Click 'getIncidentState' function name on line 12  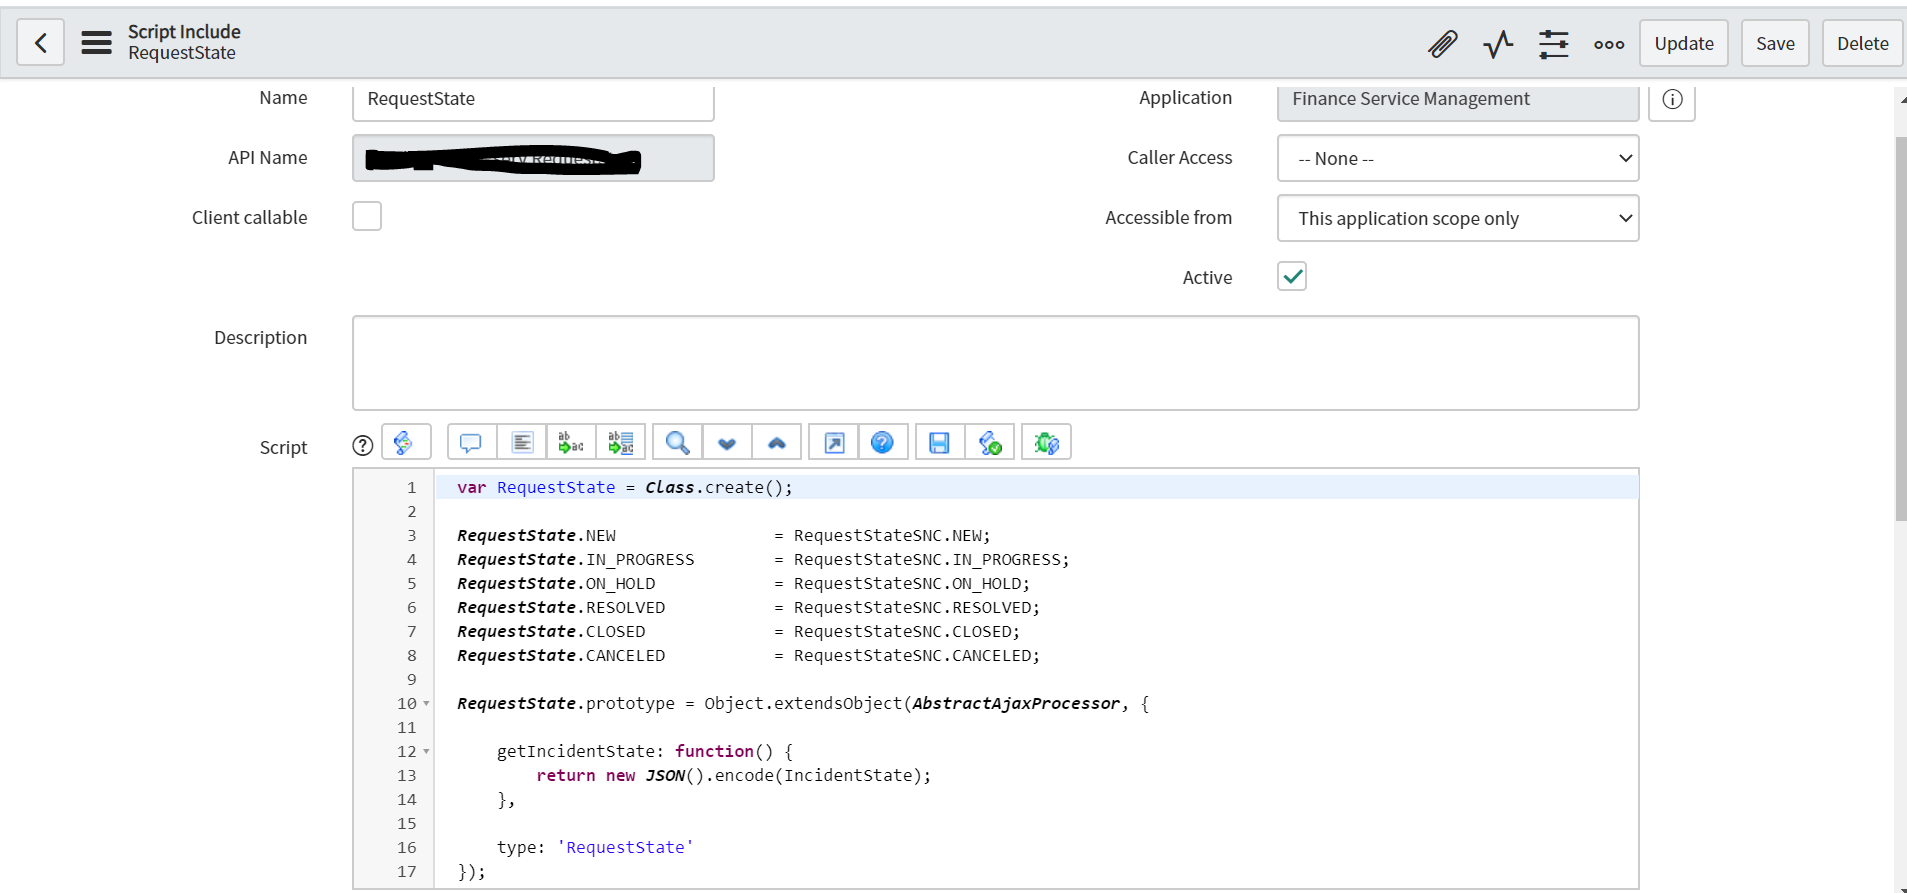(576, 752)
